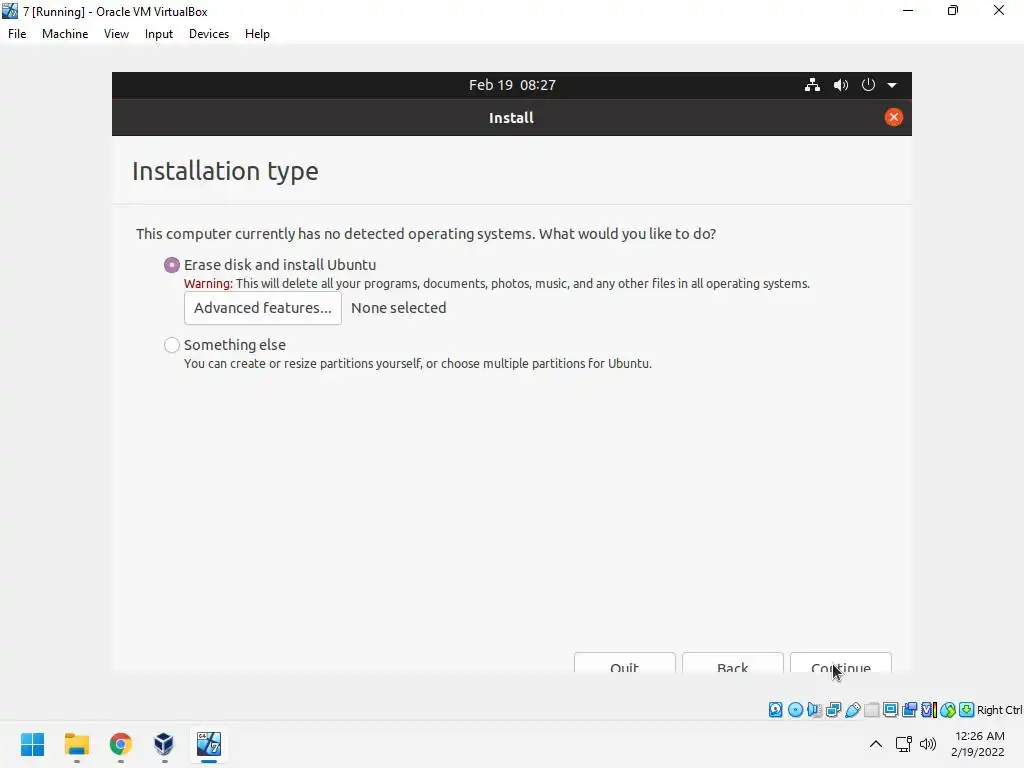
Task: Click the keyboard capture green arrow icon
Action: point(967,710)
